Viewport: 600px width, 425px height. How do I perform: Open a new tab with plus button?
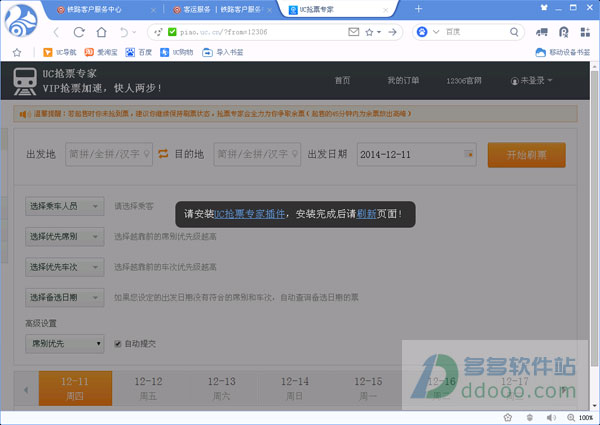pyautogui.click(x=418, y=9)
